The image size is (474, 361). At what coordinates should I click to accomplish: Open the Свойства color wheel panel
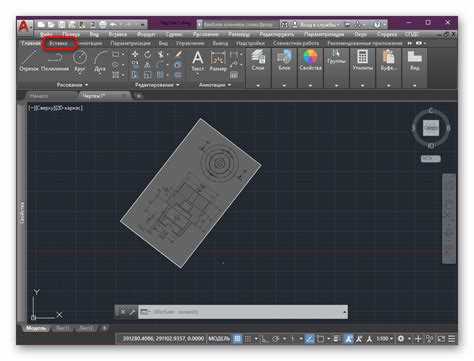tap(310, 60)
